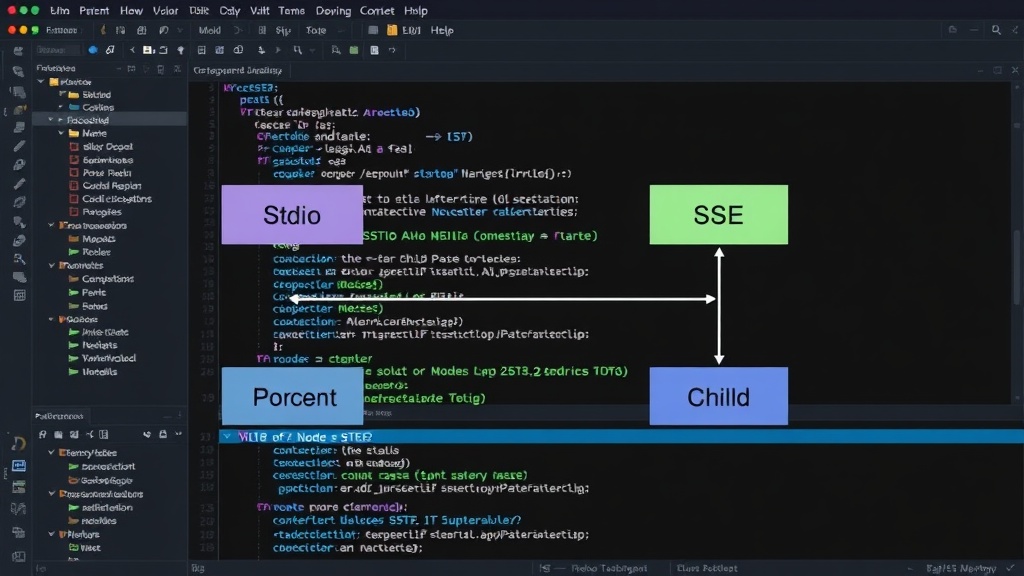Focus the search field in the third toolbar row
Viewport: 1024px width, 576px height.
click(57, 50)
